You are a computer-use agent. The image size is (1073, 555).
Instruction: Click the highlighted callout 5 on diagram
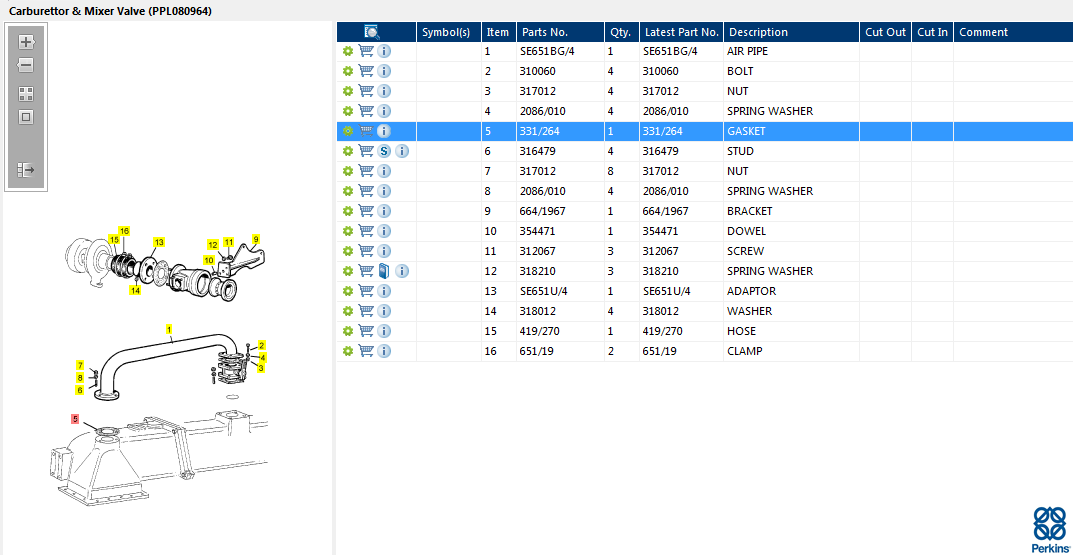pyautogui.click(x=75, y=418)
